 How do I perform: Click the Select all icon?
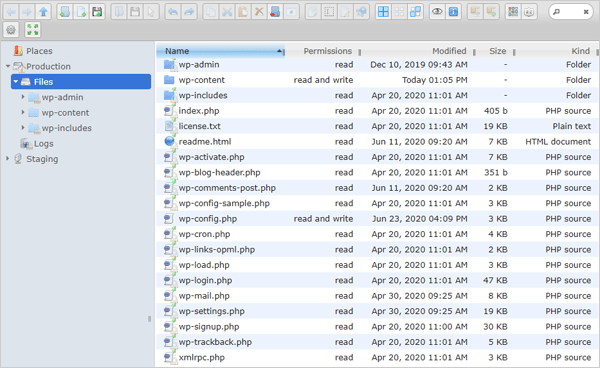click(383, 12)
